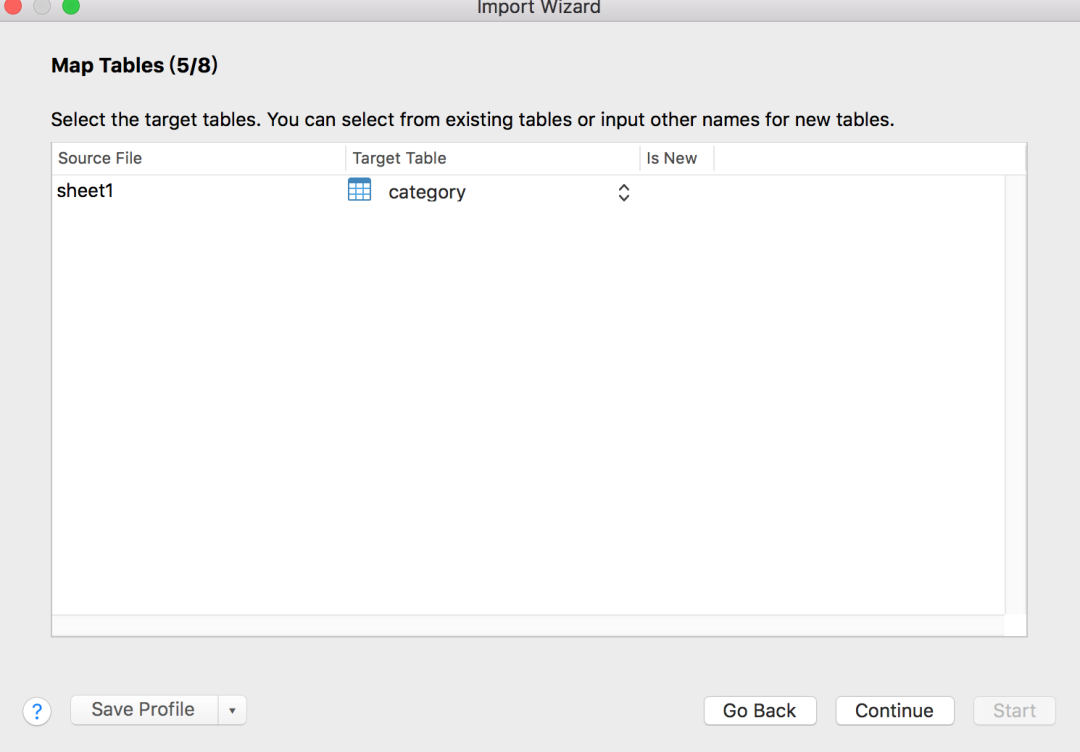
Task: Click the greyed-out Start button
Action: pos(1014,711)
